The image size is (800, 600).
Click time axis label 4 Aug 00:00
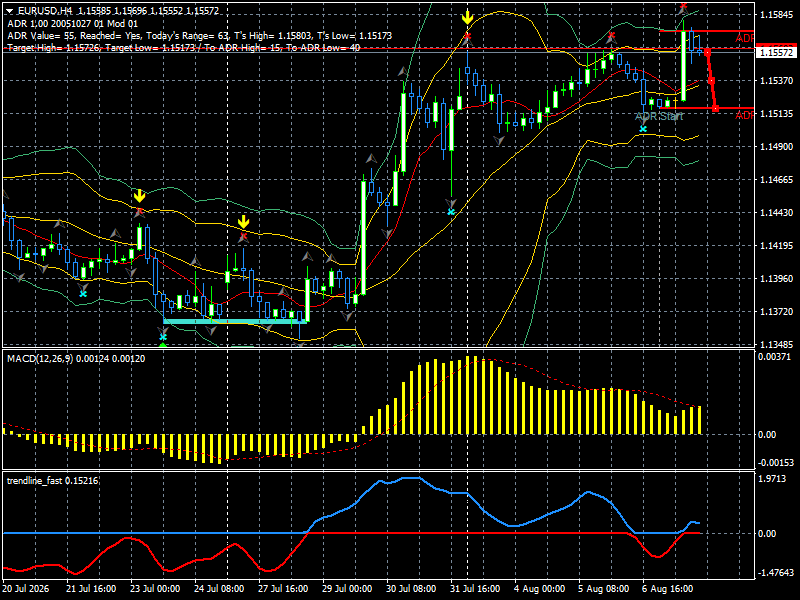click(539, 589)
